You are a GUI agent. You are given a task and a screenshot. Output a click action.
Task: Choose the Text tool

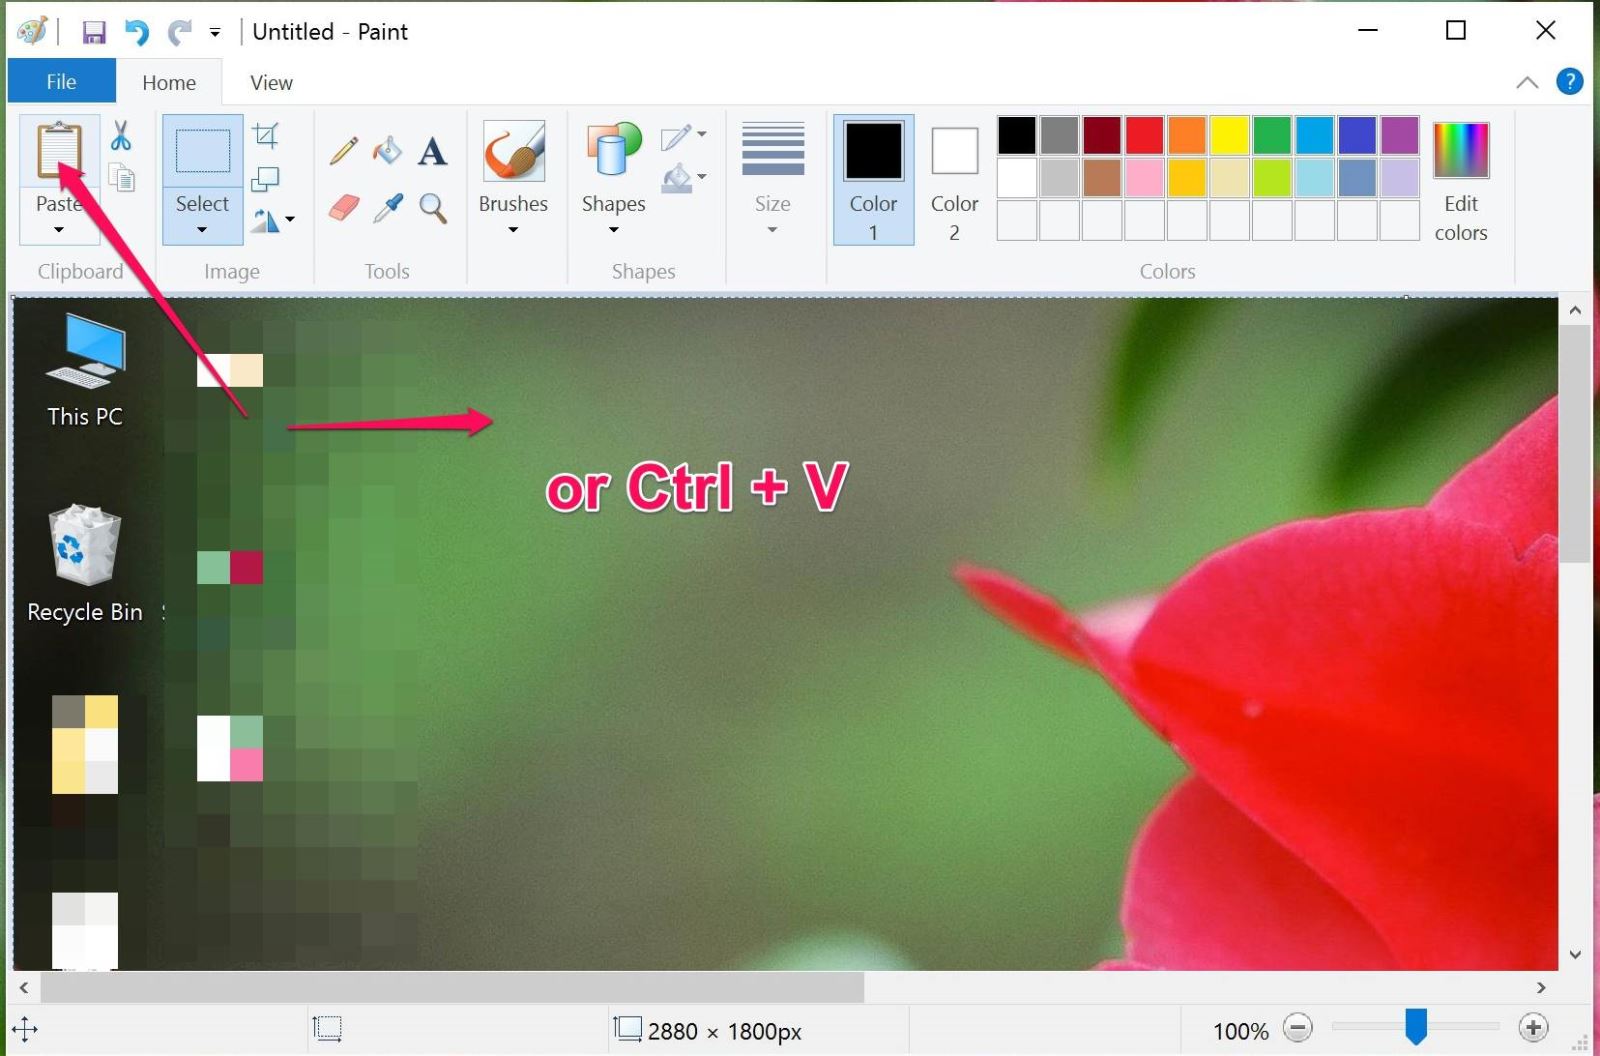432,151
